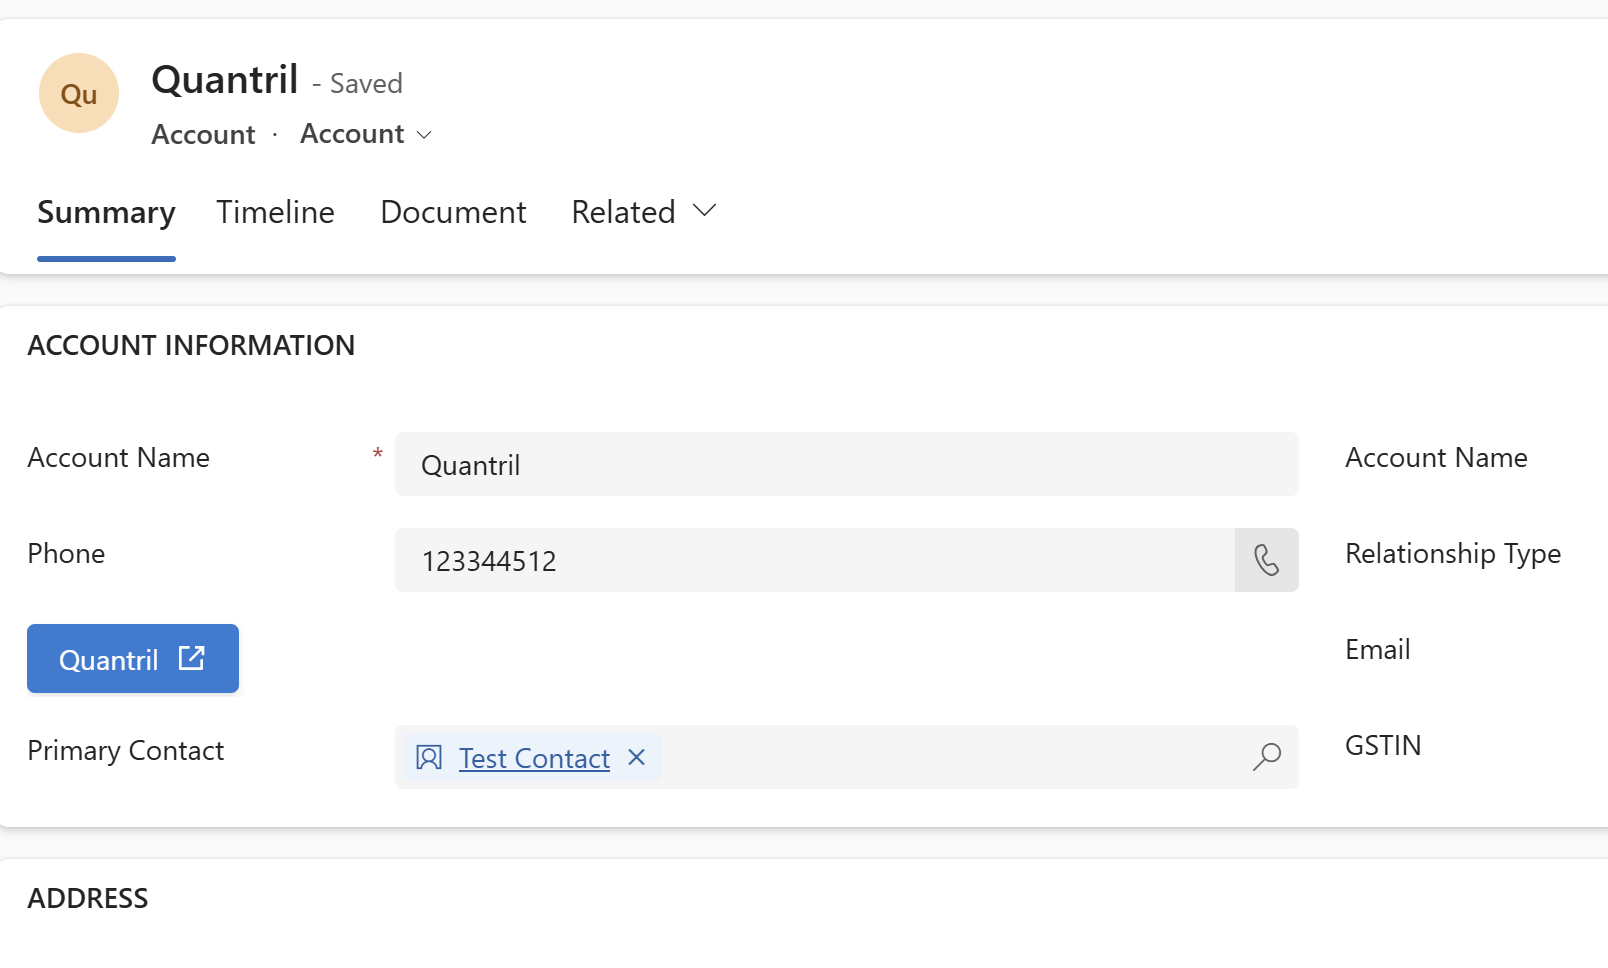Focus the Phone number field 123344512

[814, 560]
